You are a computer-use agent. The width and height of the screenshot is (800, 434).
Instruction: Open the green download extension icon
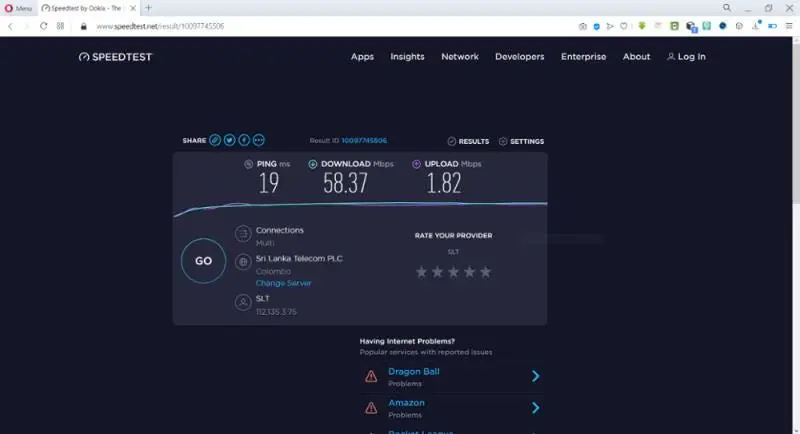pos(642,25)
